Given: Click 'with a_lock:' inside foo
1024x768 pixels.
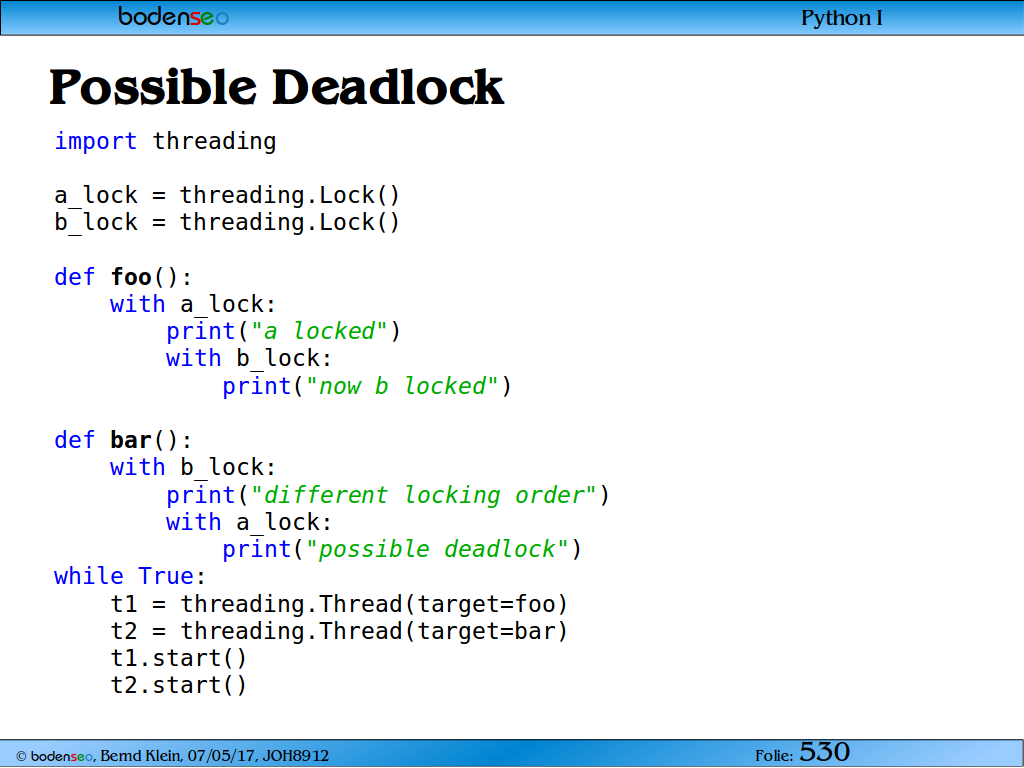Looking at the screenshot, I should [193, 304].
